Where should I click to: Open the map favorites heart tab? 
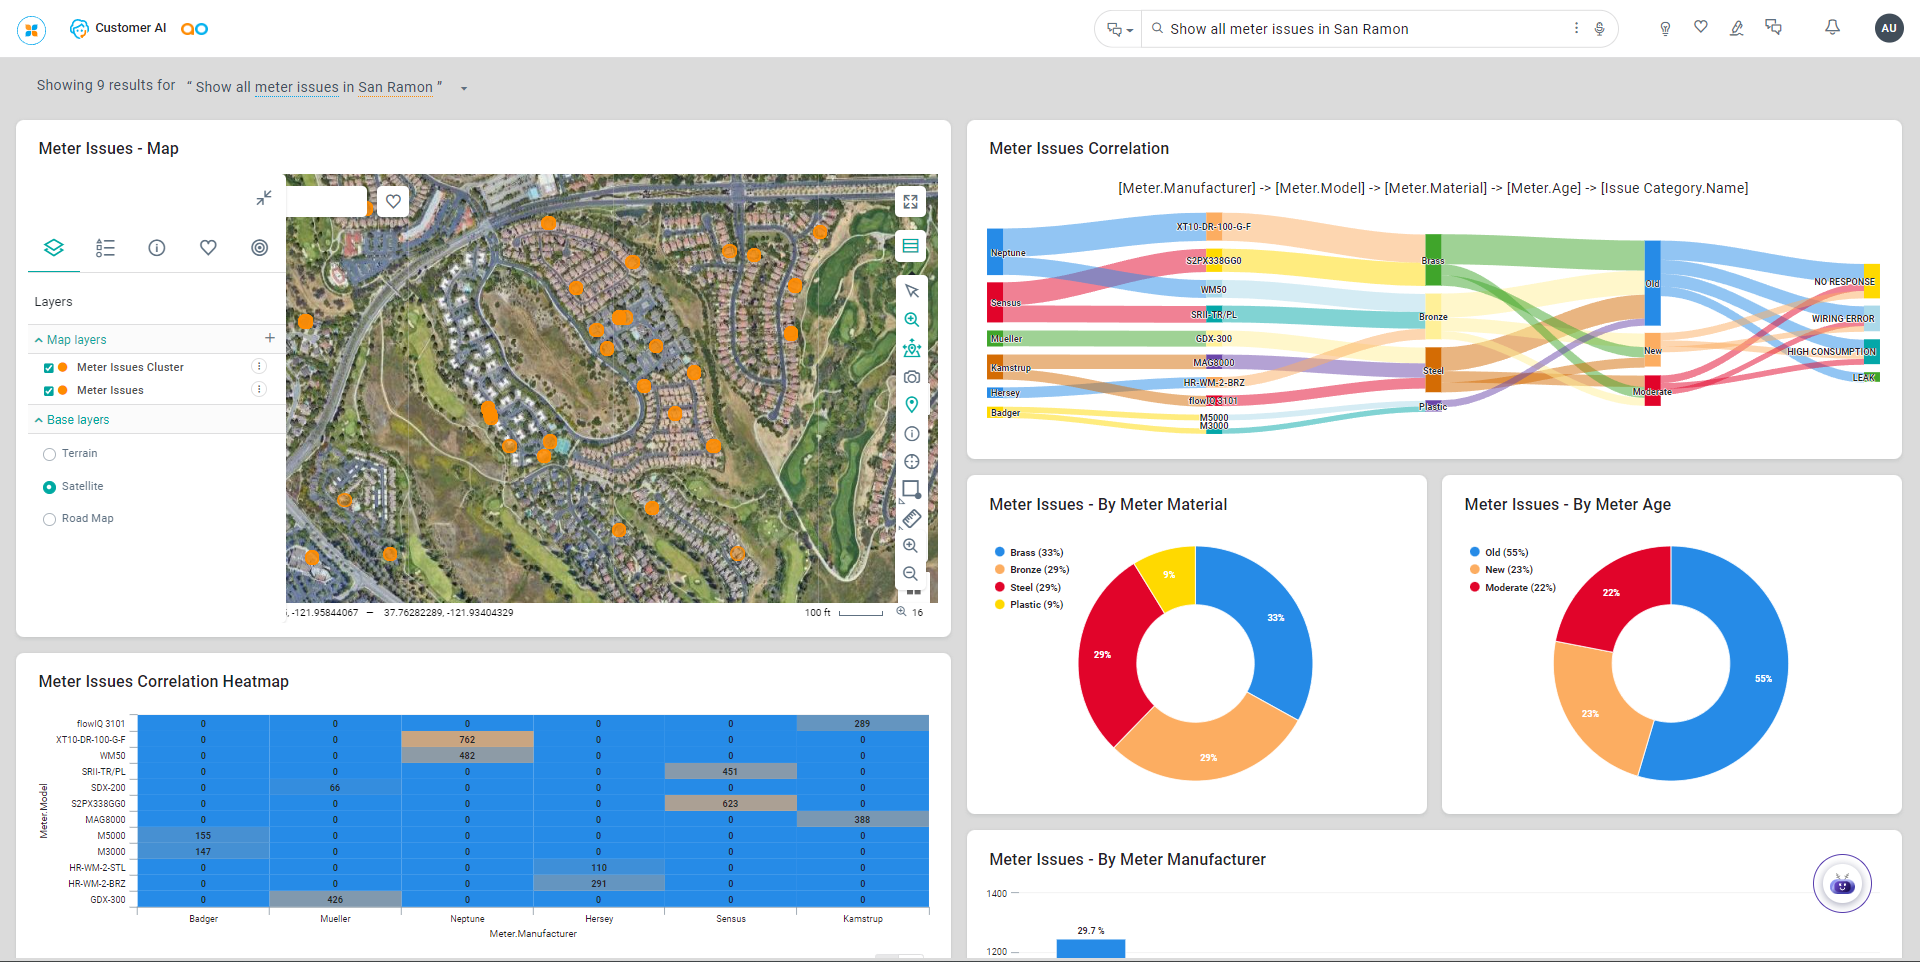[208, 248]
